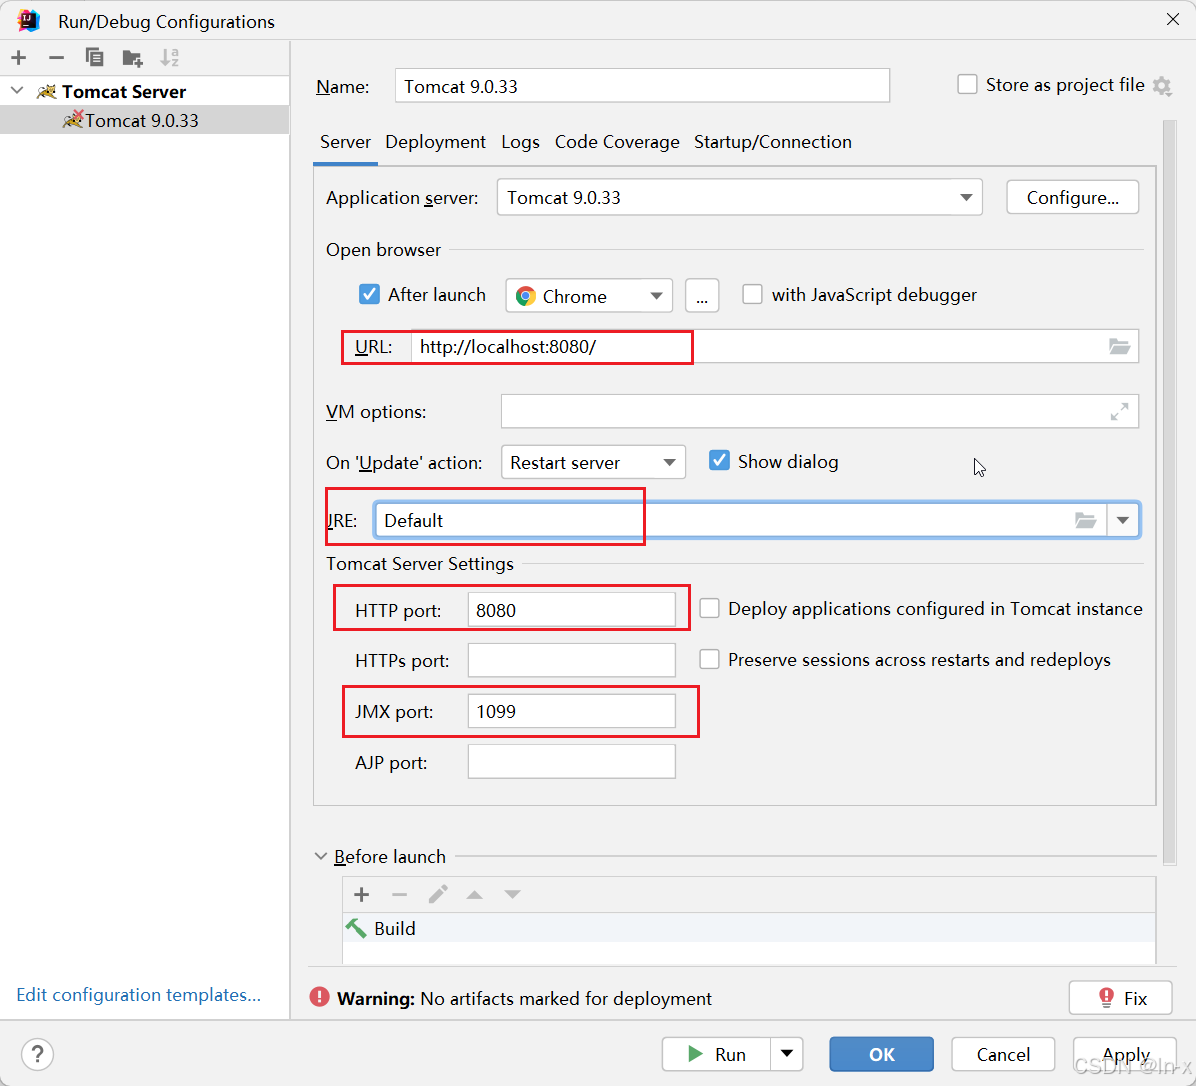Click the Apply button
Image resolution: width=1196 pixels, height=1086 pixels.
[1126, 1054]
